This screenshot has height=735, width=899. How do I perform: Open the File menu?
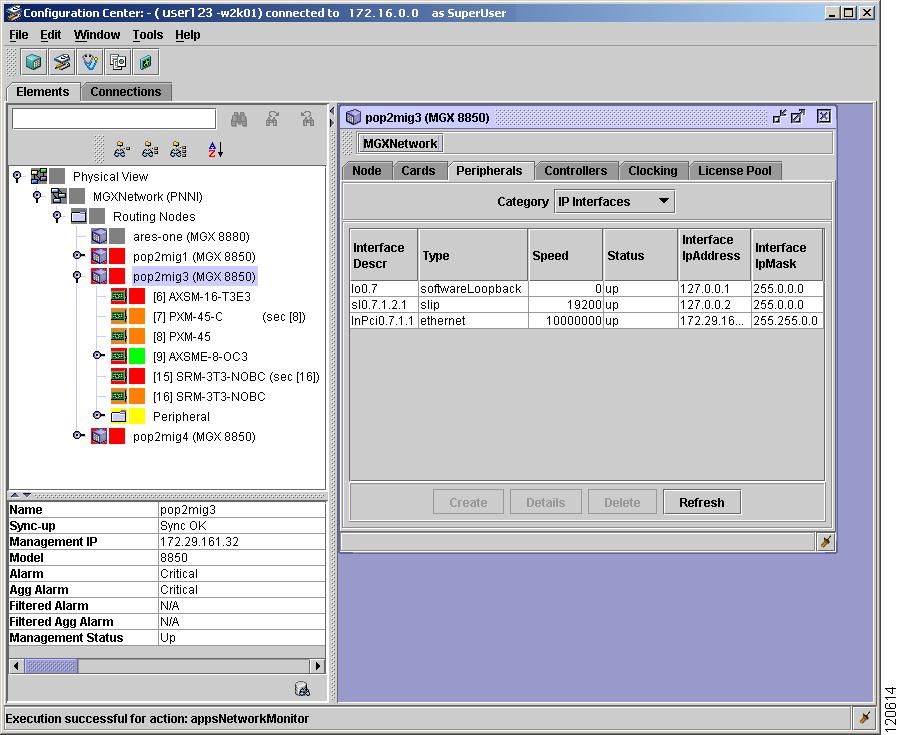coord(18,35)
